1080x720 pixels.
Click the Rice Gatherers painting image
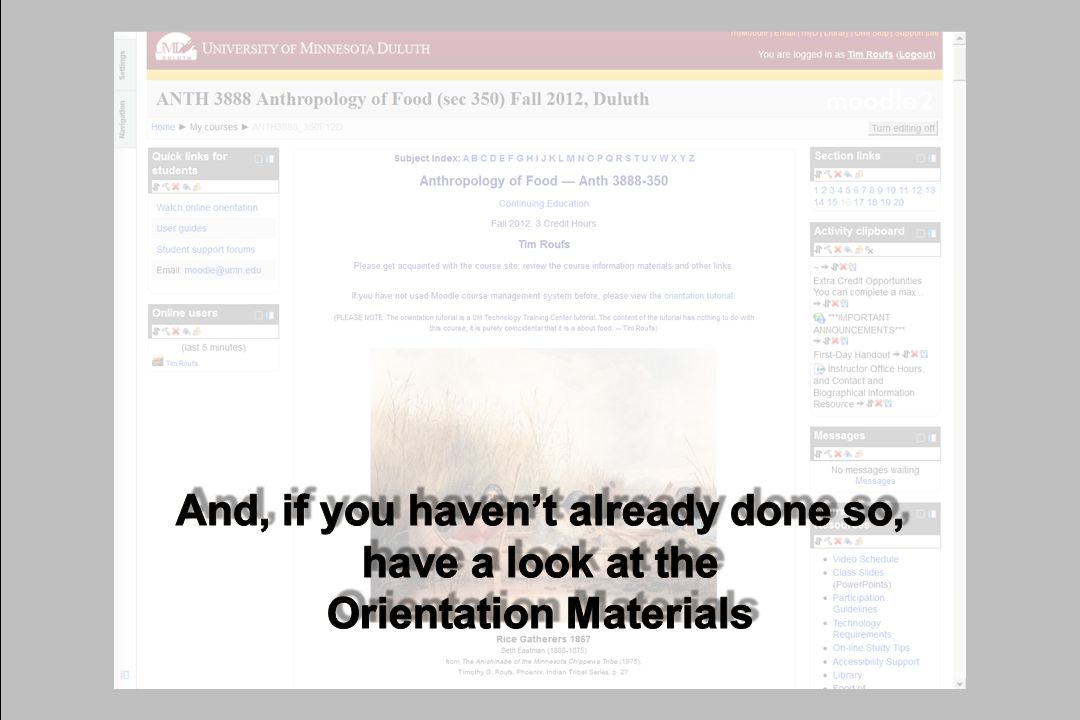(543, 491)
